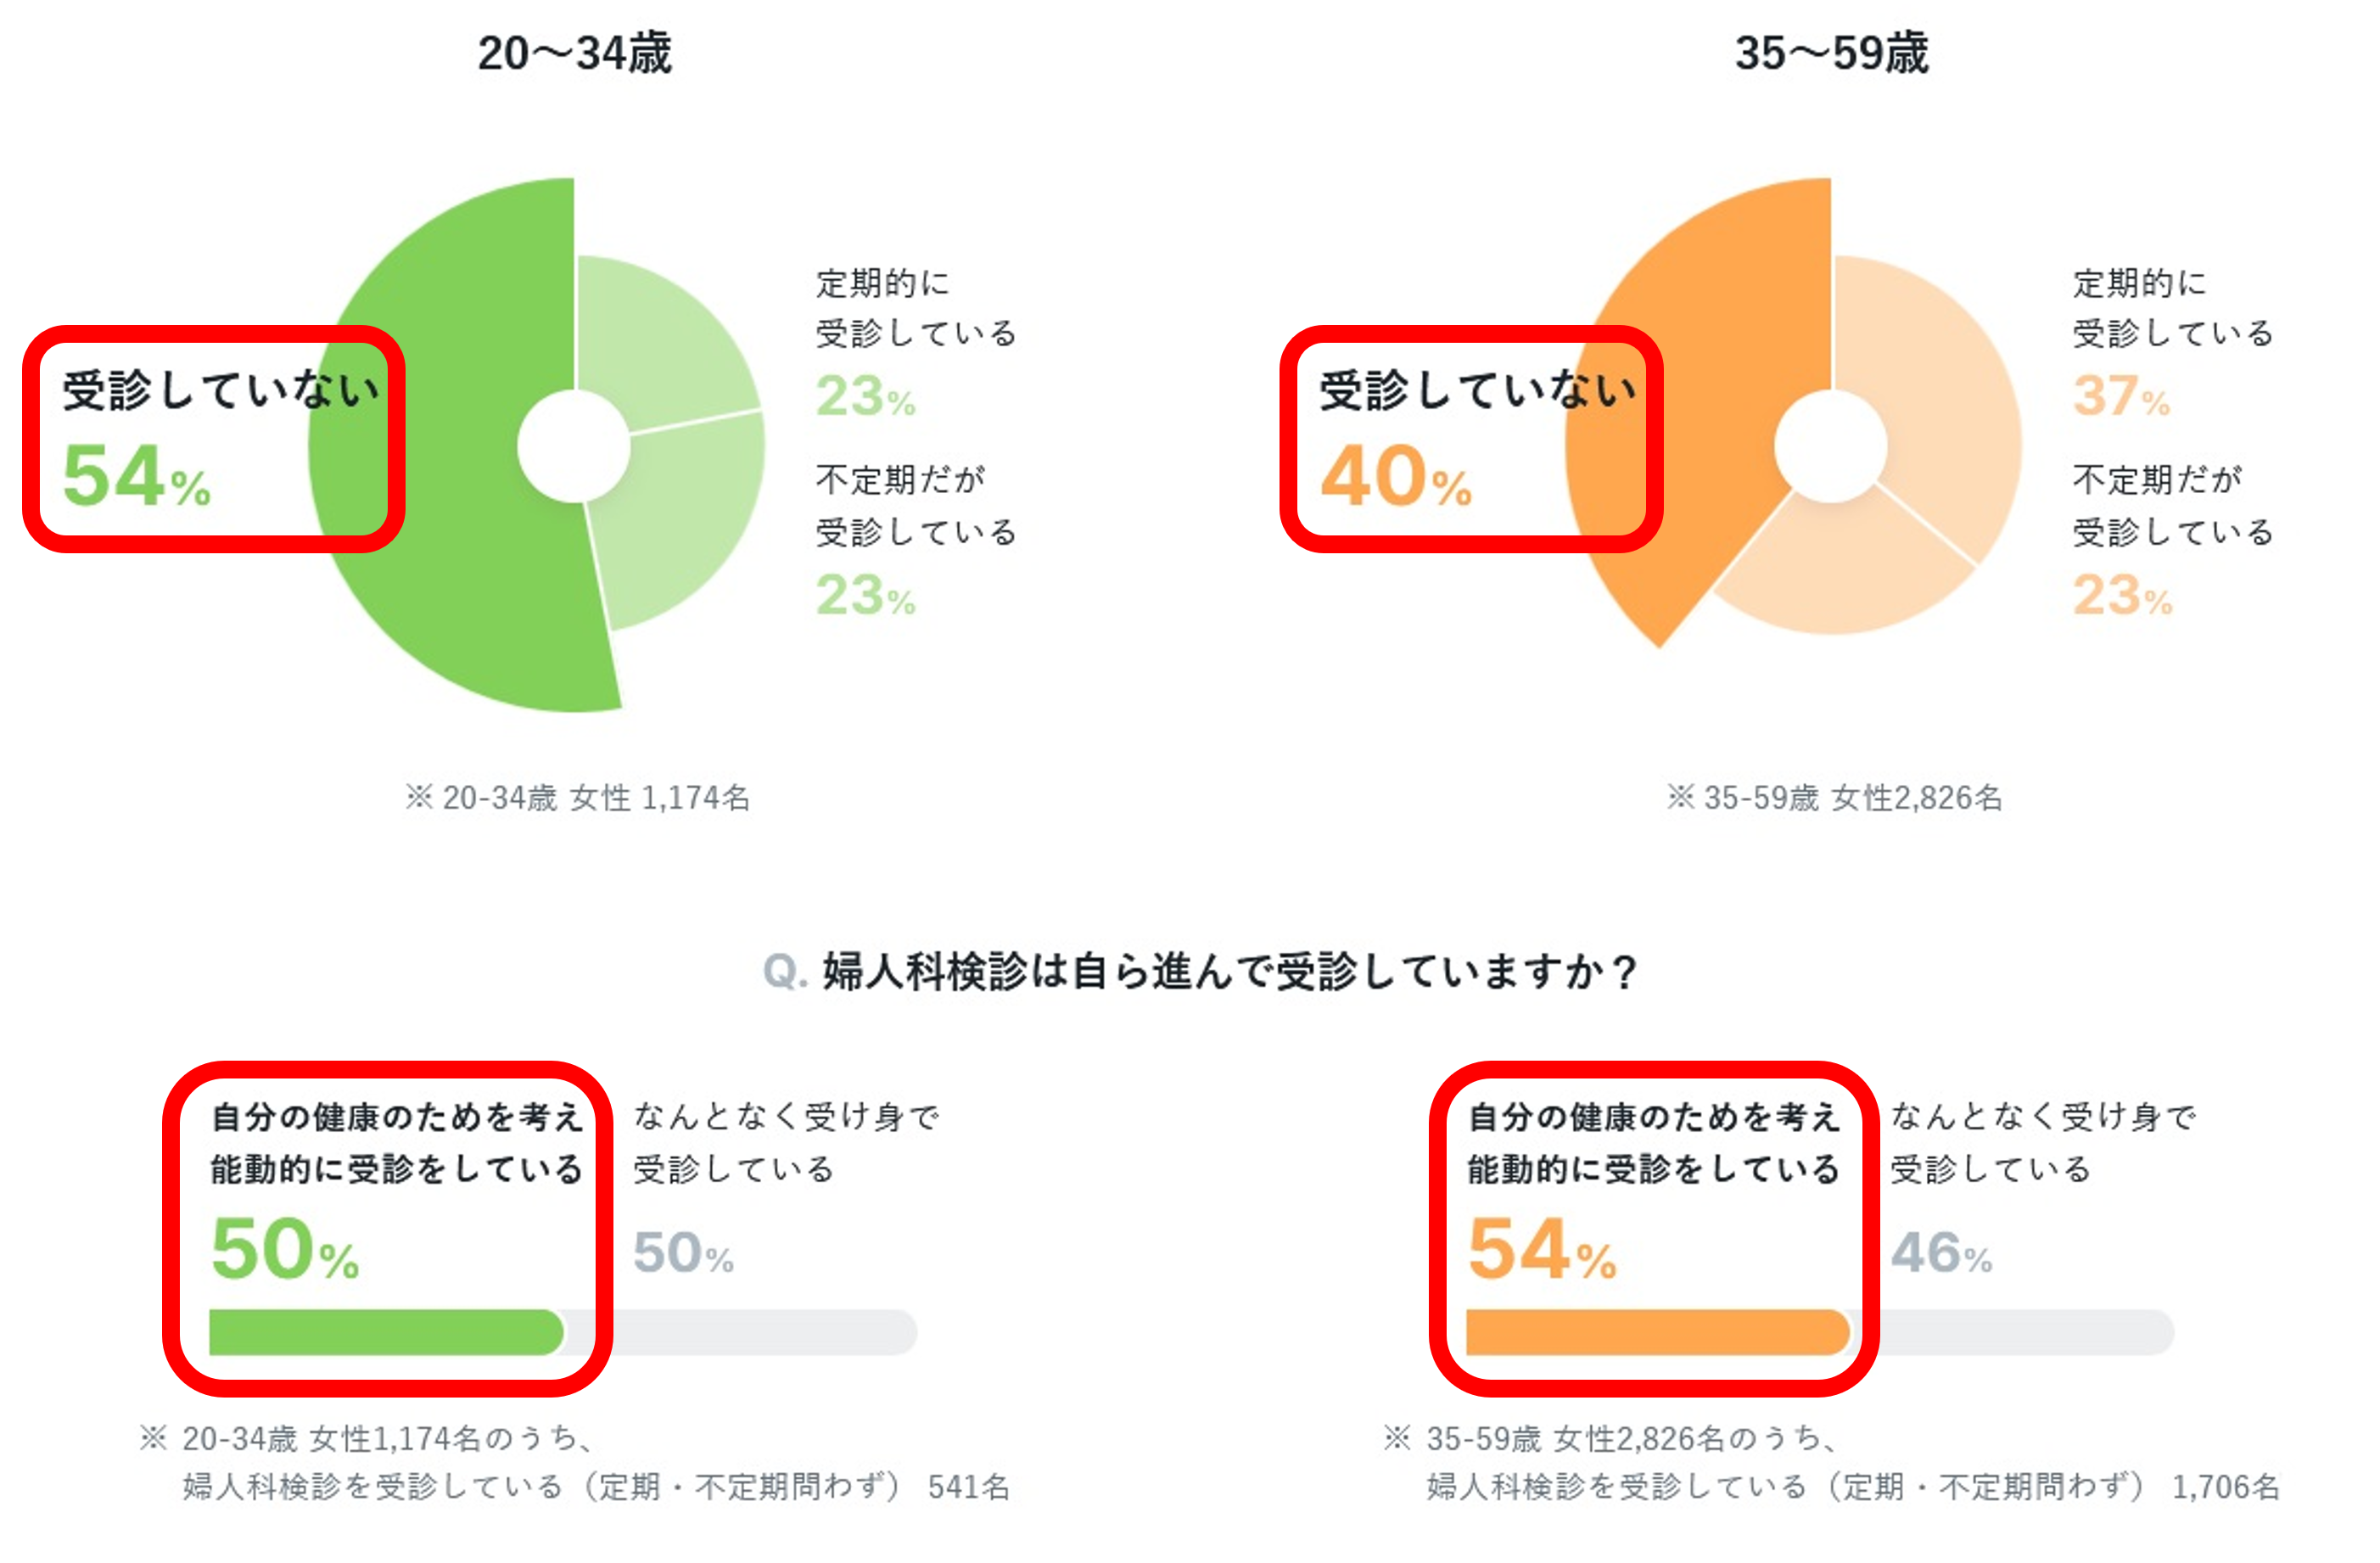Click the footnote "35-59歳 女性2,826名"
2380x1563 pixels.
tap(1835, 798)
